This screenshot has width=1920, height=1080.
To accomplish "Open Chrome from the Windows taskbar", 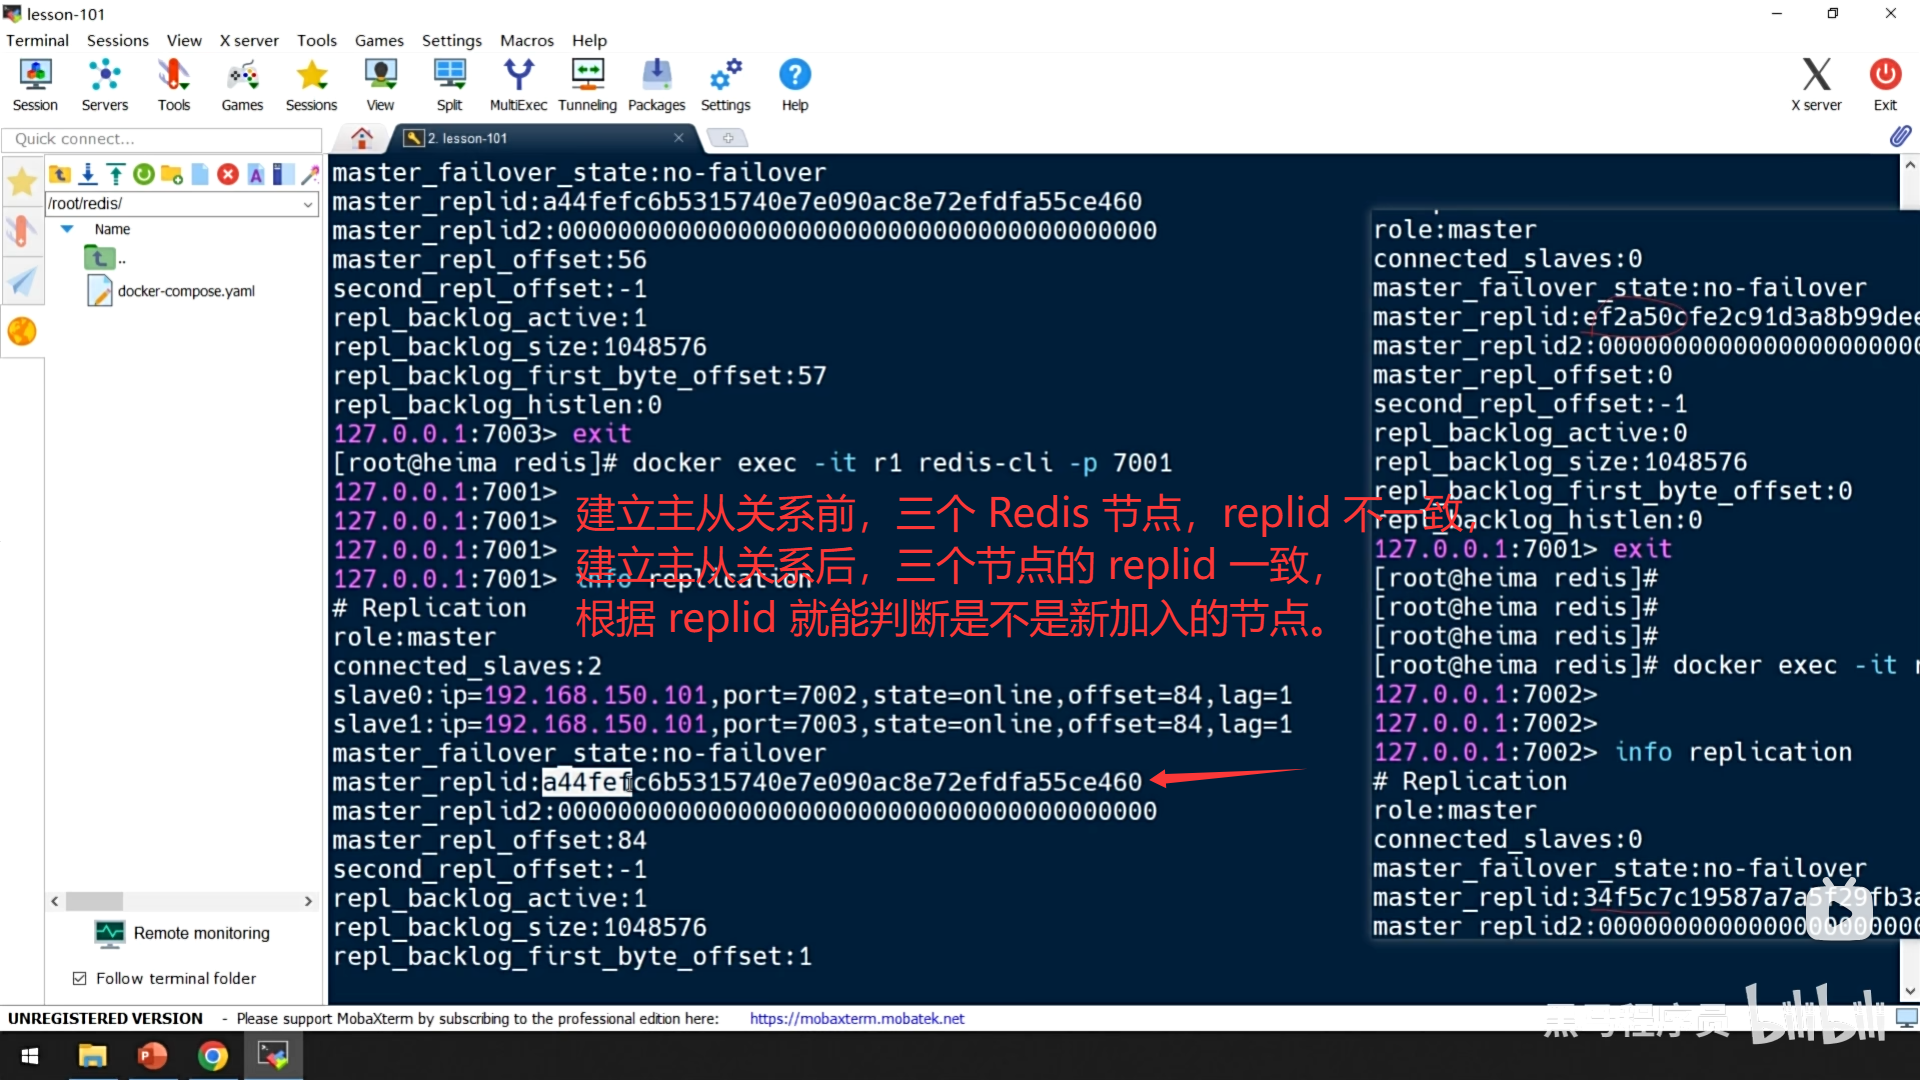I will (x=213, y=1056).
